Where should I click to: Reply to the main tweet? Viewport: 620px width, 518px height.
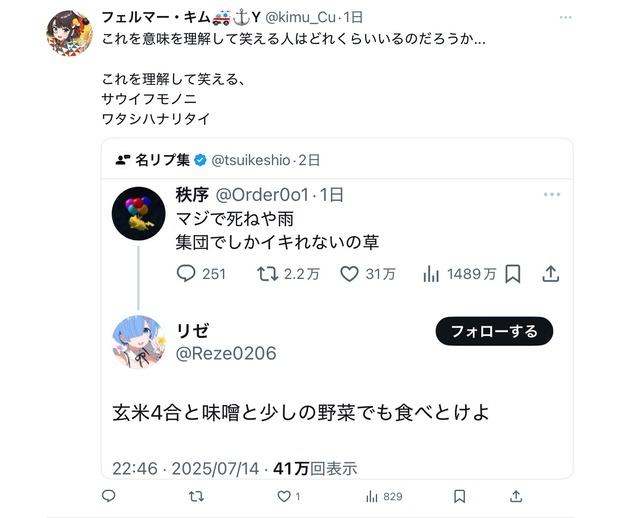pyautogui.click(x=109, y=496)
